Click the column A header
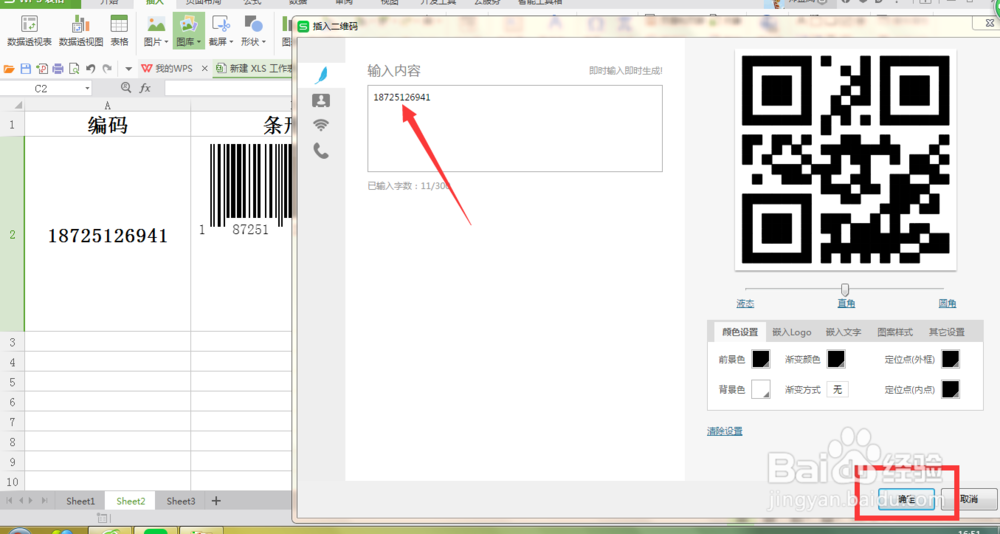Image resolution: width=1000 pixels, height=534 pixels. pos(108,105)
